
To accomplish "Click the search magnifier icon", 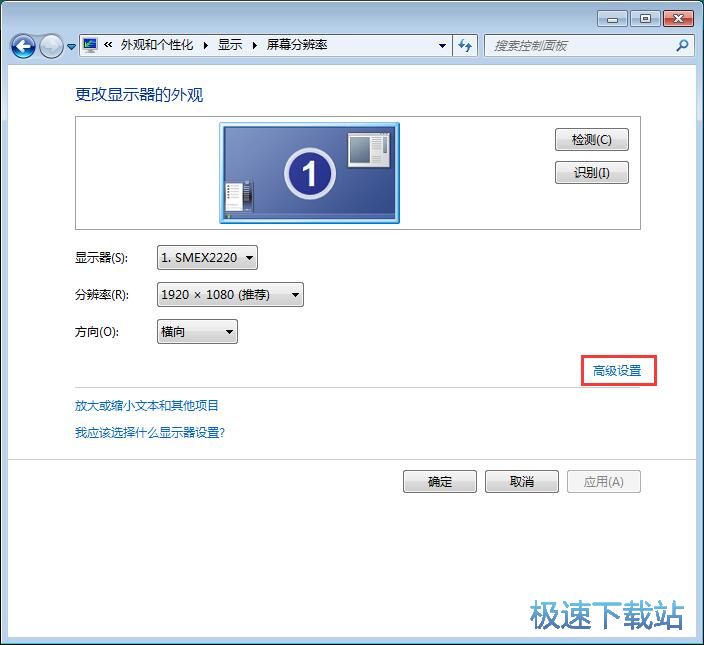I will coord(682,45).
